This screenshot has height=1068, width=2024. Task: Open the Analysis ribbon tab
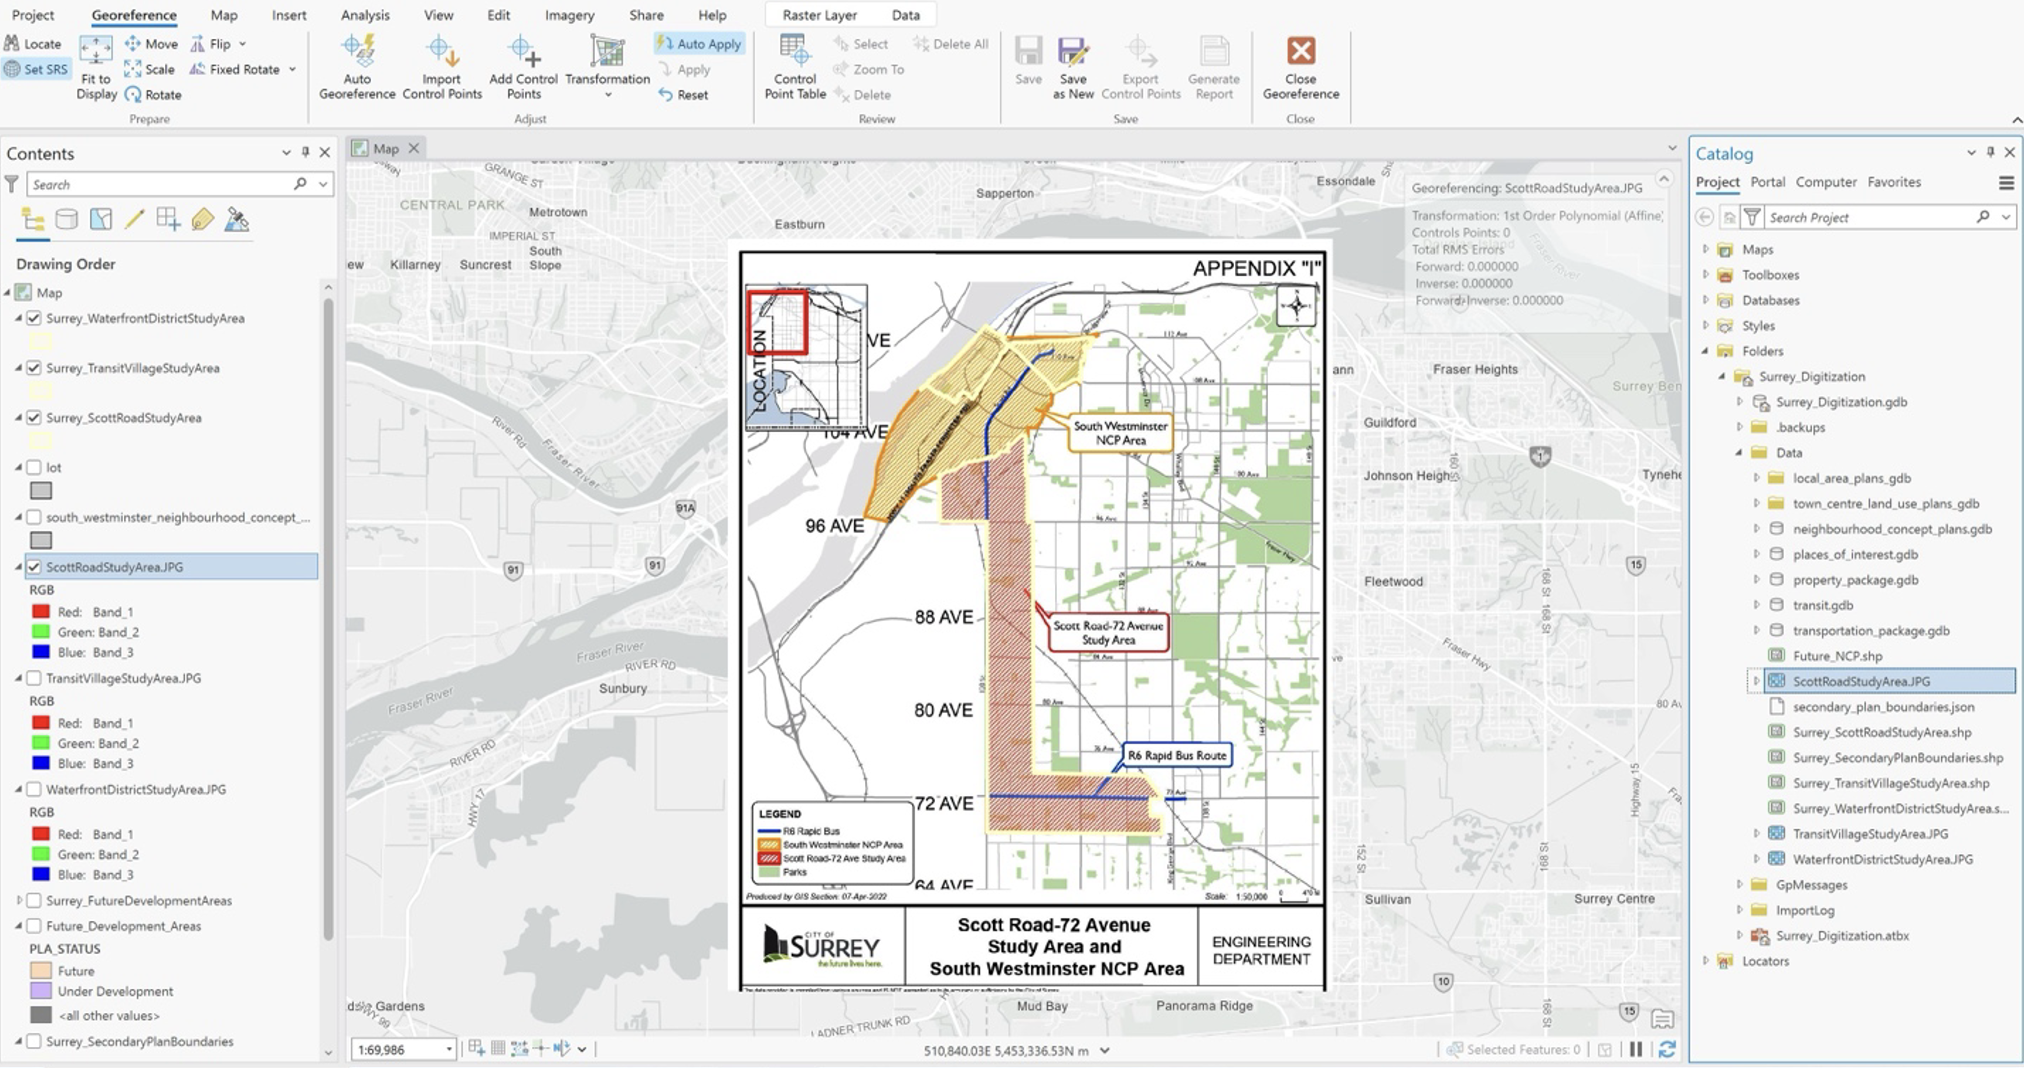coord(365,15)
